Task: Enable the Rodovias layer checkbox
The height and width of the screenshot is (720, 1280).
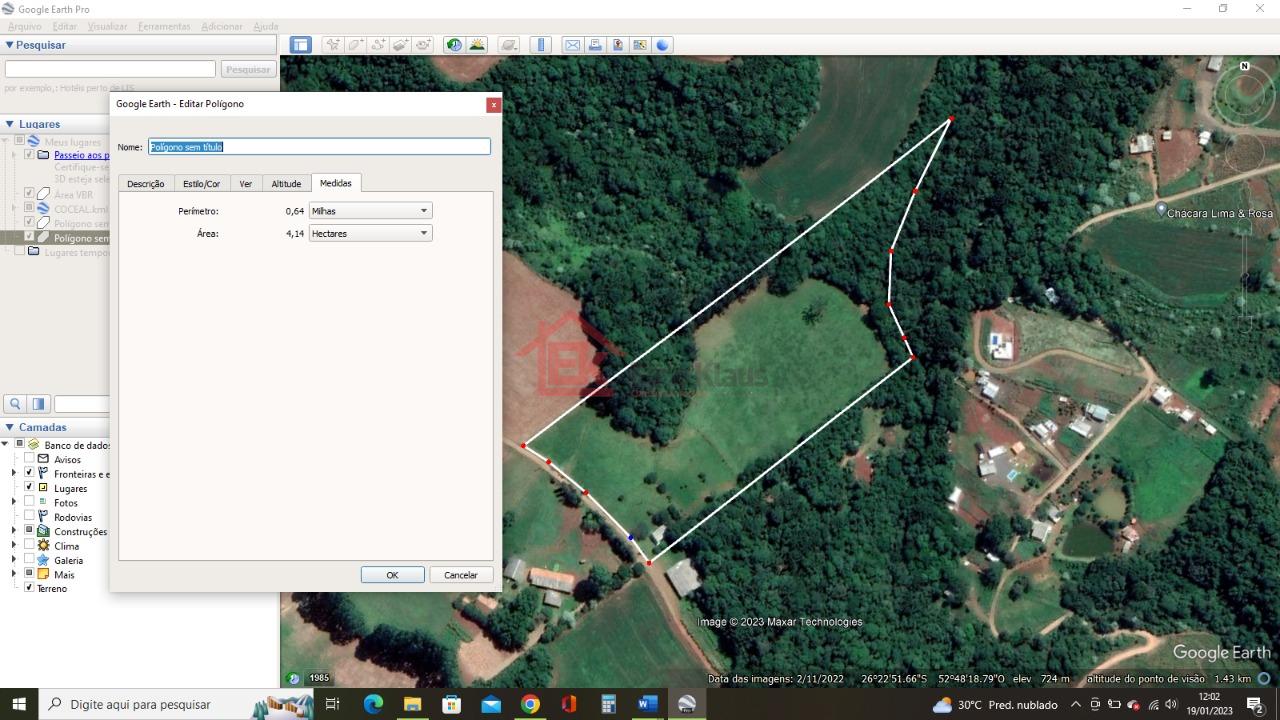Action: point(29,516)
